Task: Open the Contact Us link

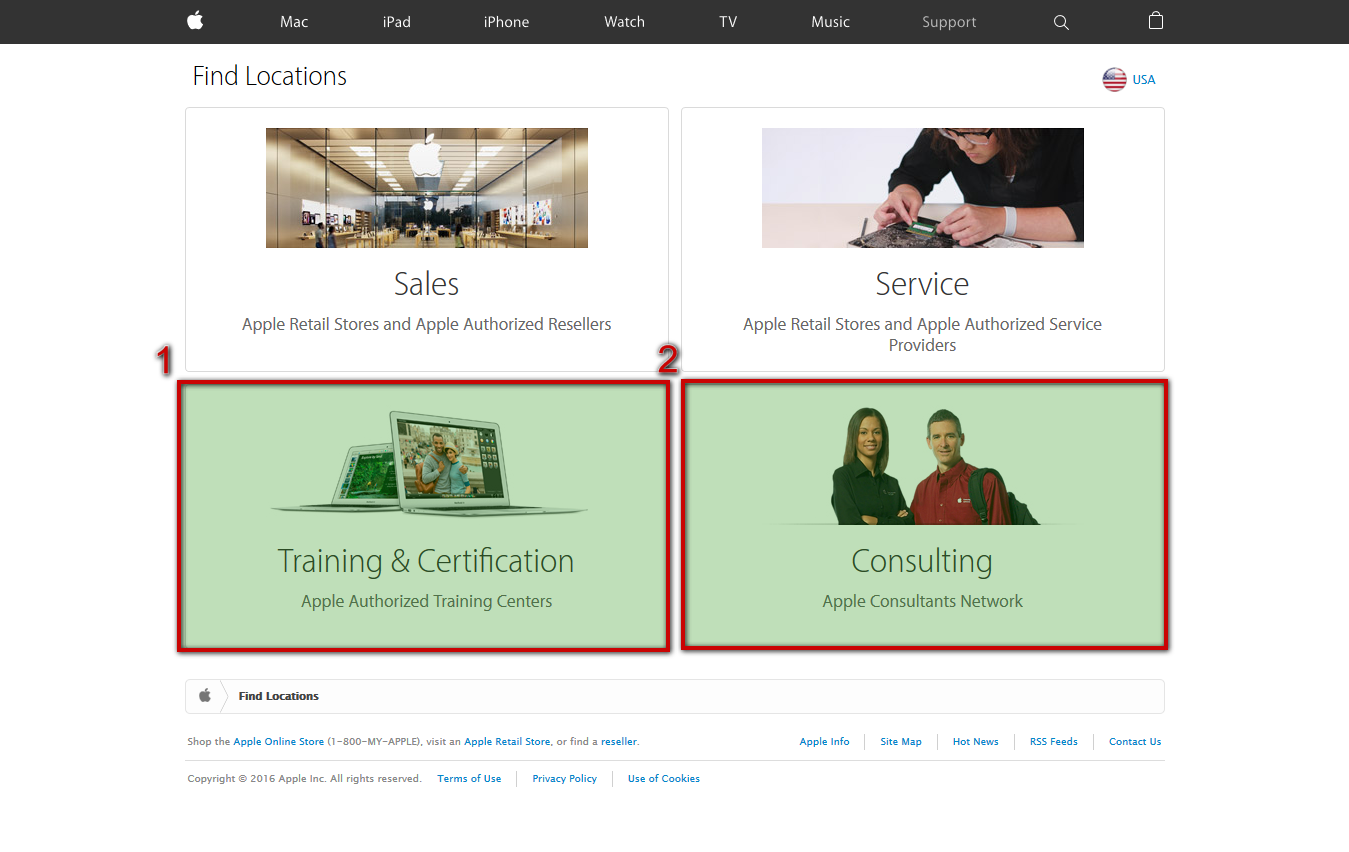Action: [1135, 742]
